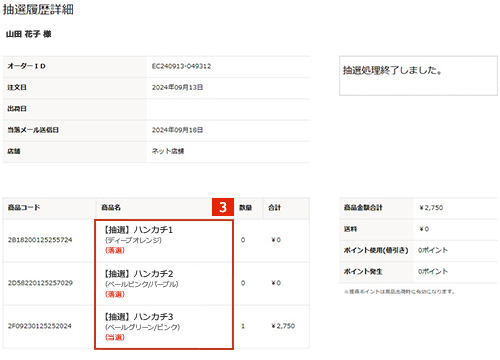The height and width of the screenshot is (360, 500).
Task: Click the 注文日 label
Action: (x=17, y=87)
